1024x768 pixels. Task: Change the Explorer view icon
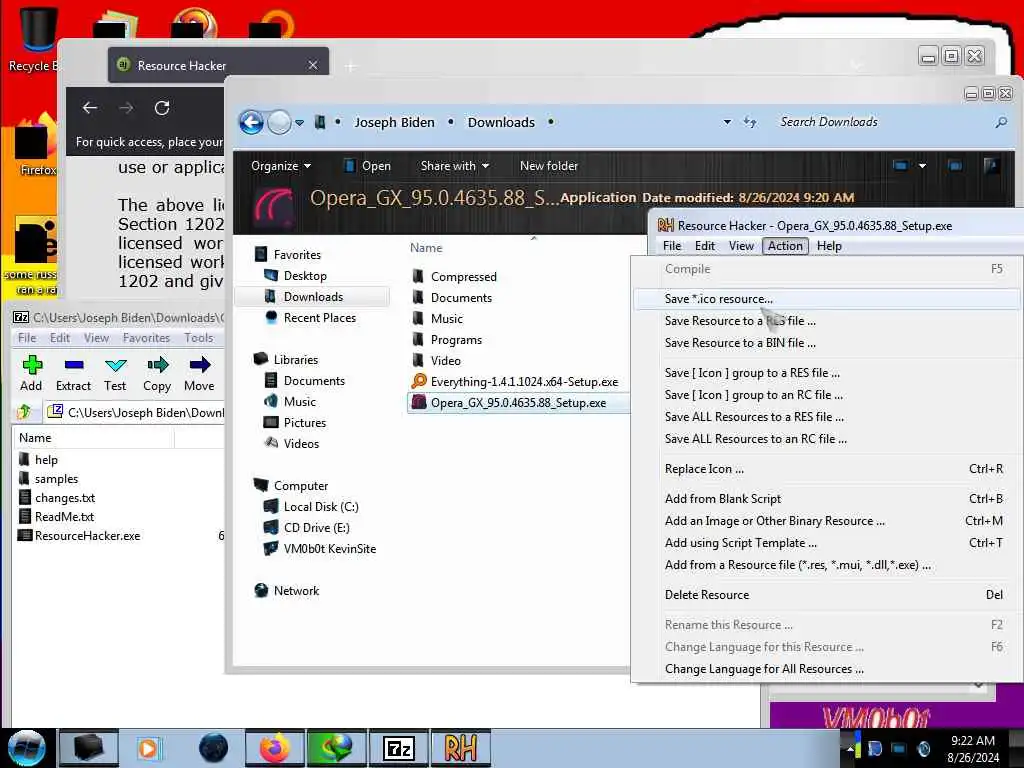point(900,166)
